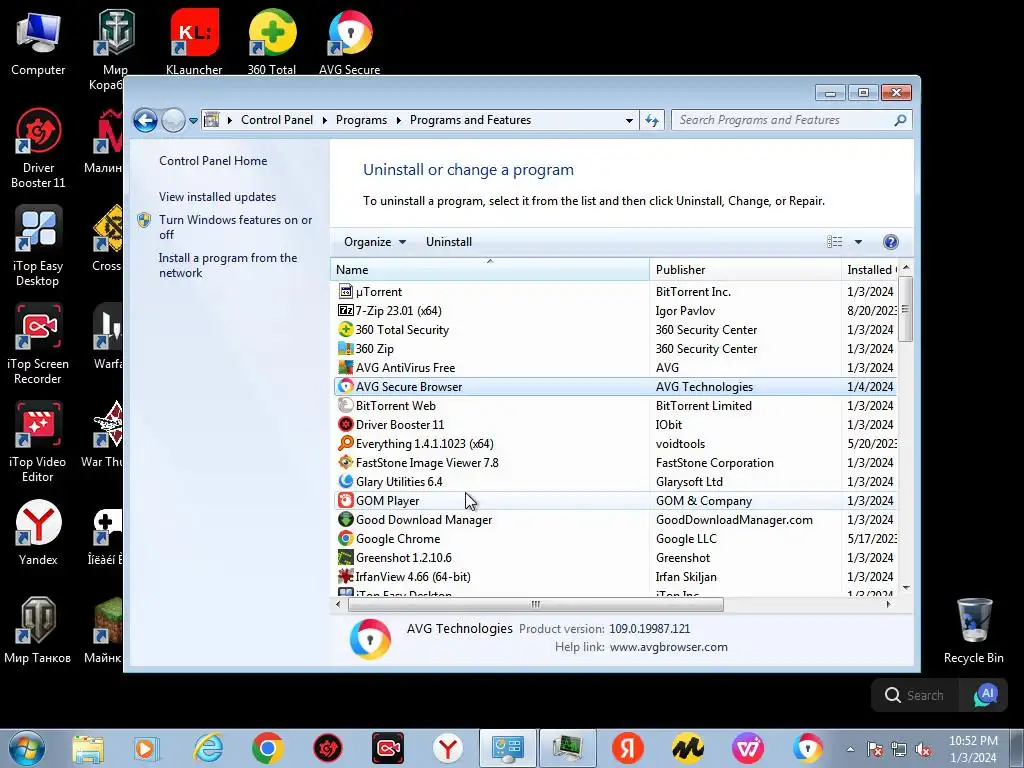Screen dimensions: 1024x768
Task: Select Good Download Manager entry
Action: [x=615, y=520]
